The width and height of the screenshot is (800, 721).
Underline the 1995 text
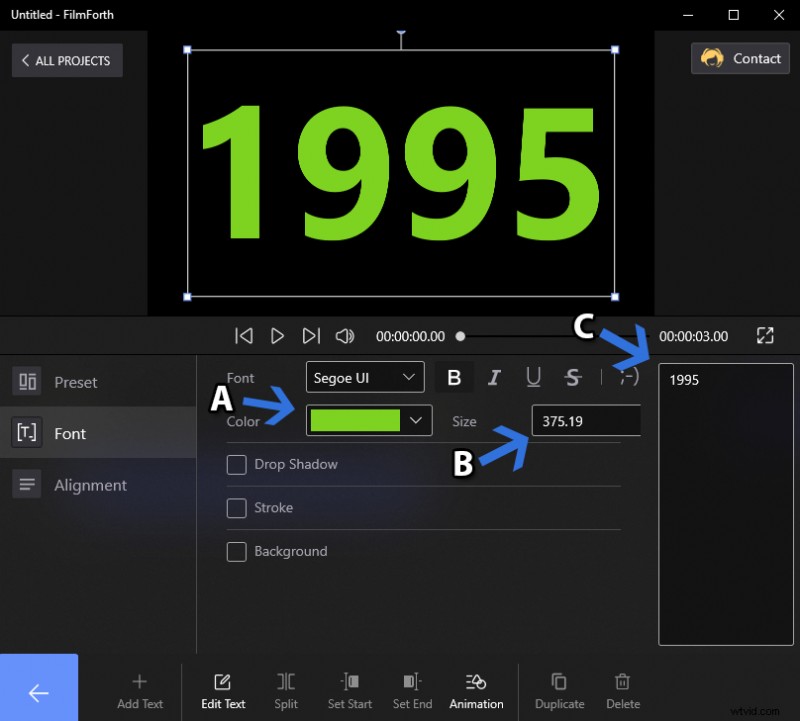point(533,377)
